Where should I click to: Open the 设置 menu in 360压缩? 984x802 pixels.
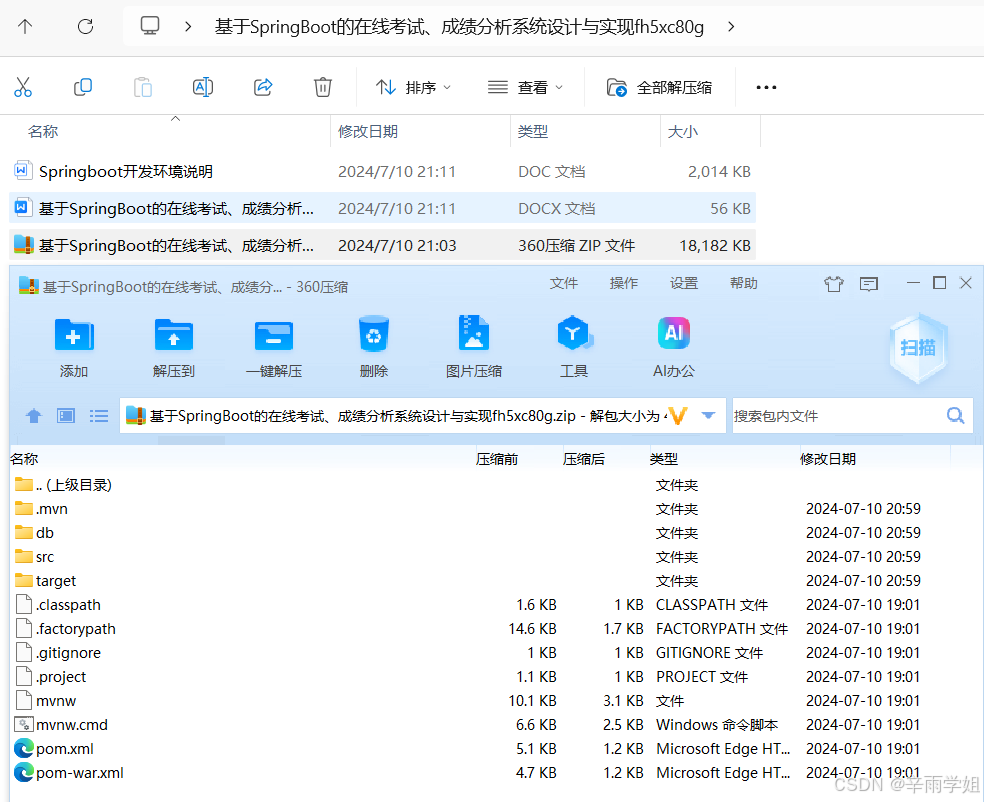point(683,283)
